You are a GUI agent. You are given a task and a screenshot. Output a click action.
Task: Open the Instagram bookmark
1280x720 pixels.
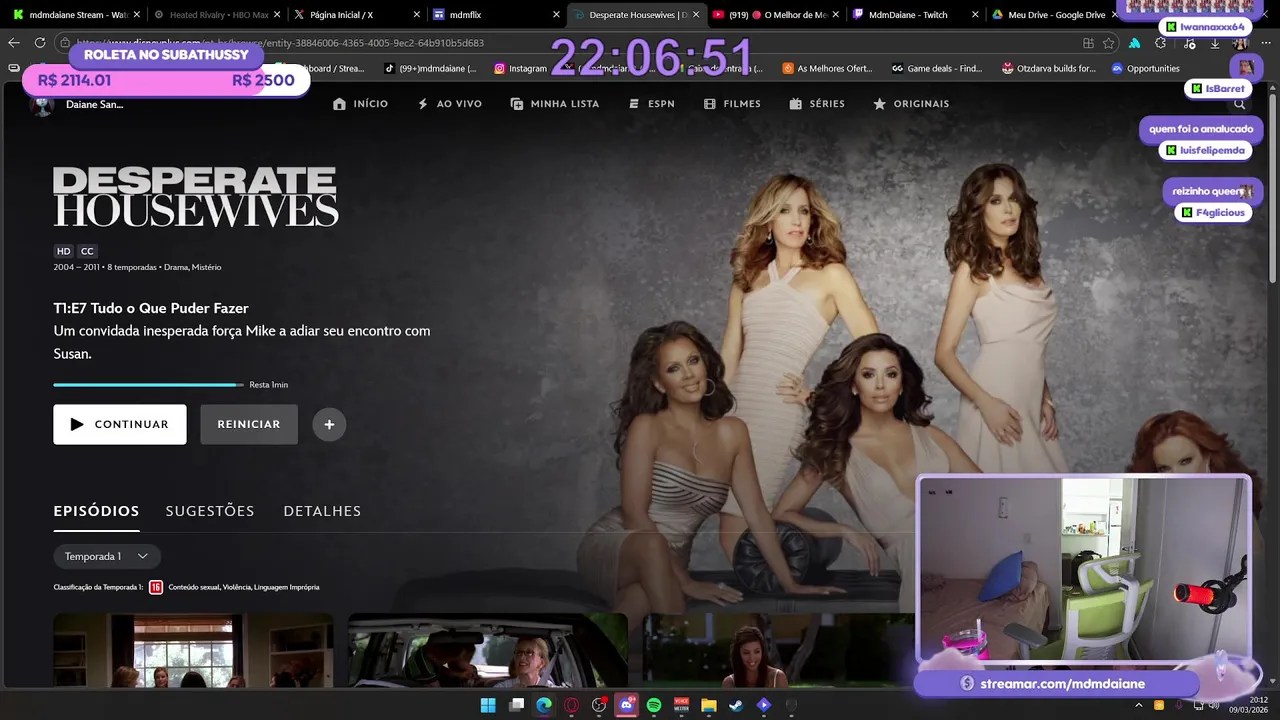521,69
